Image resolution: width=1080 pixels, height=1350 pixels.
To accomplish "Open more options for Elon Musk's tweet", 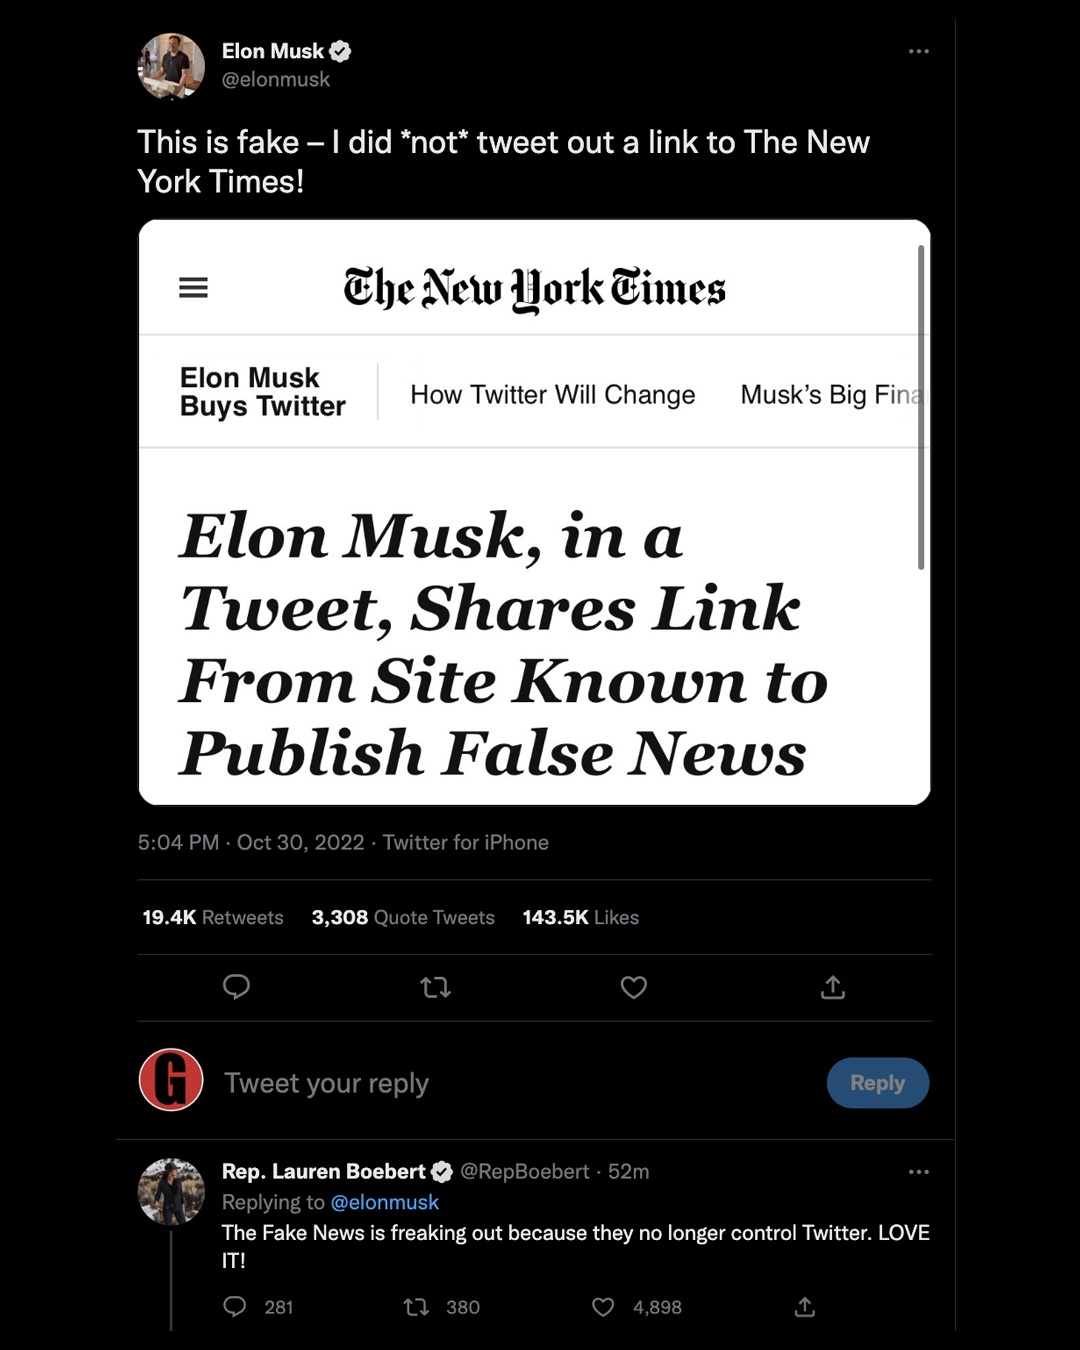I will [918, 51].
